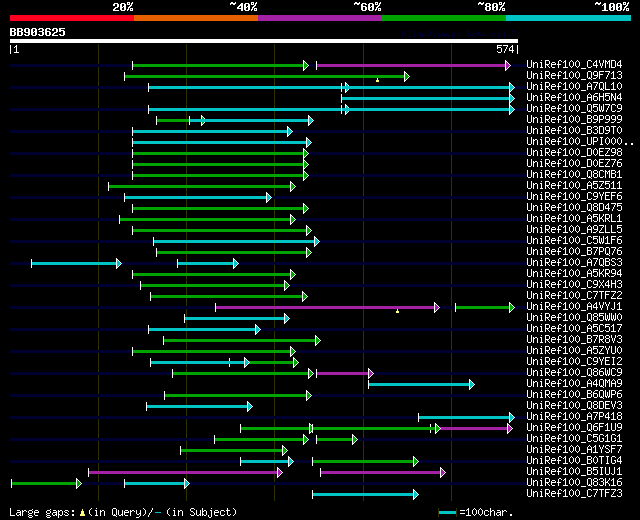The height and width of the screenshot is (520, 640).
Task: Click the cyan alignment bar in C7TFZ3 row
Action: [x=365, y=495]
